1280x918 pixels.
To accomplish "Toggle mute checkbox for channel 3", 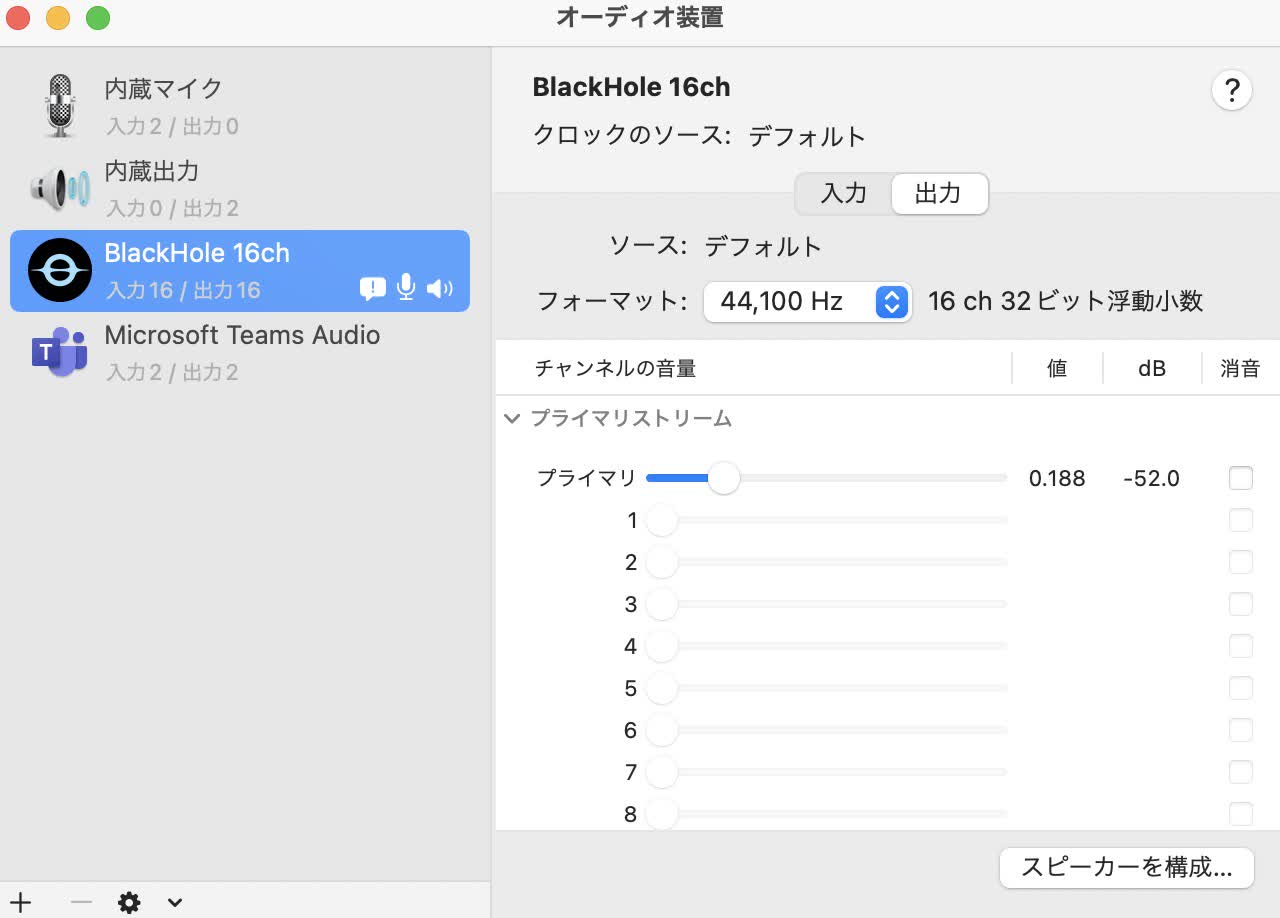I will [1241, 604].
